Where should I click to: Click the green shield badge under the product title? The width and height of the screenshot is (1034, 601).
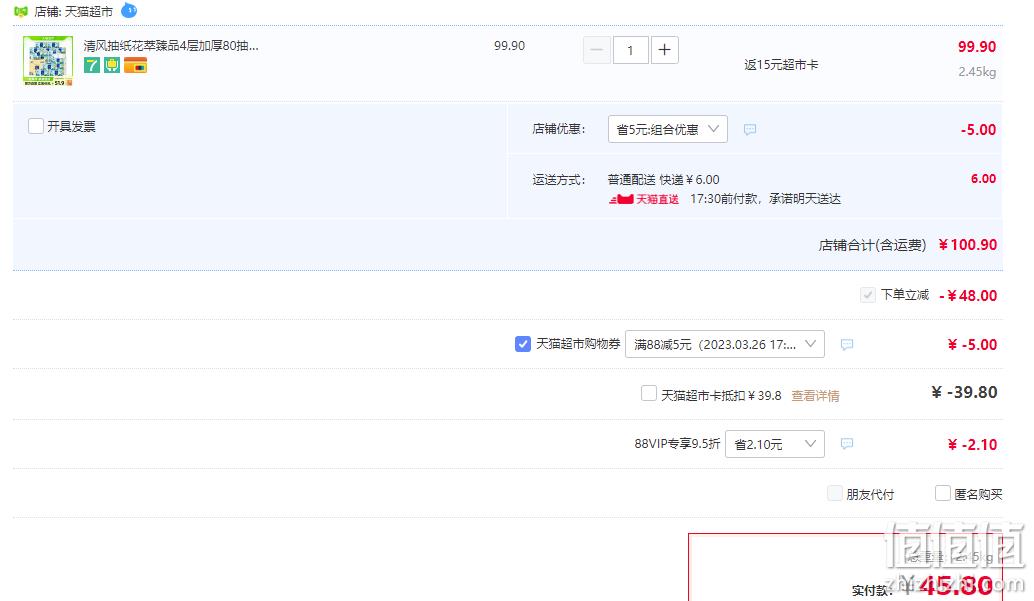pos(112,65)
